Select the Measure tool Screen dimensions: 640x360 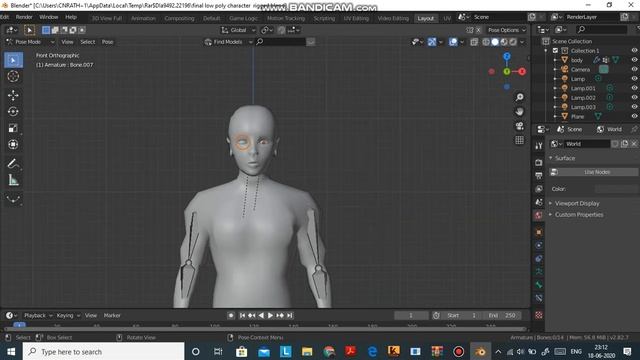[13, 180]
